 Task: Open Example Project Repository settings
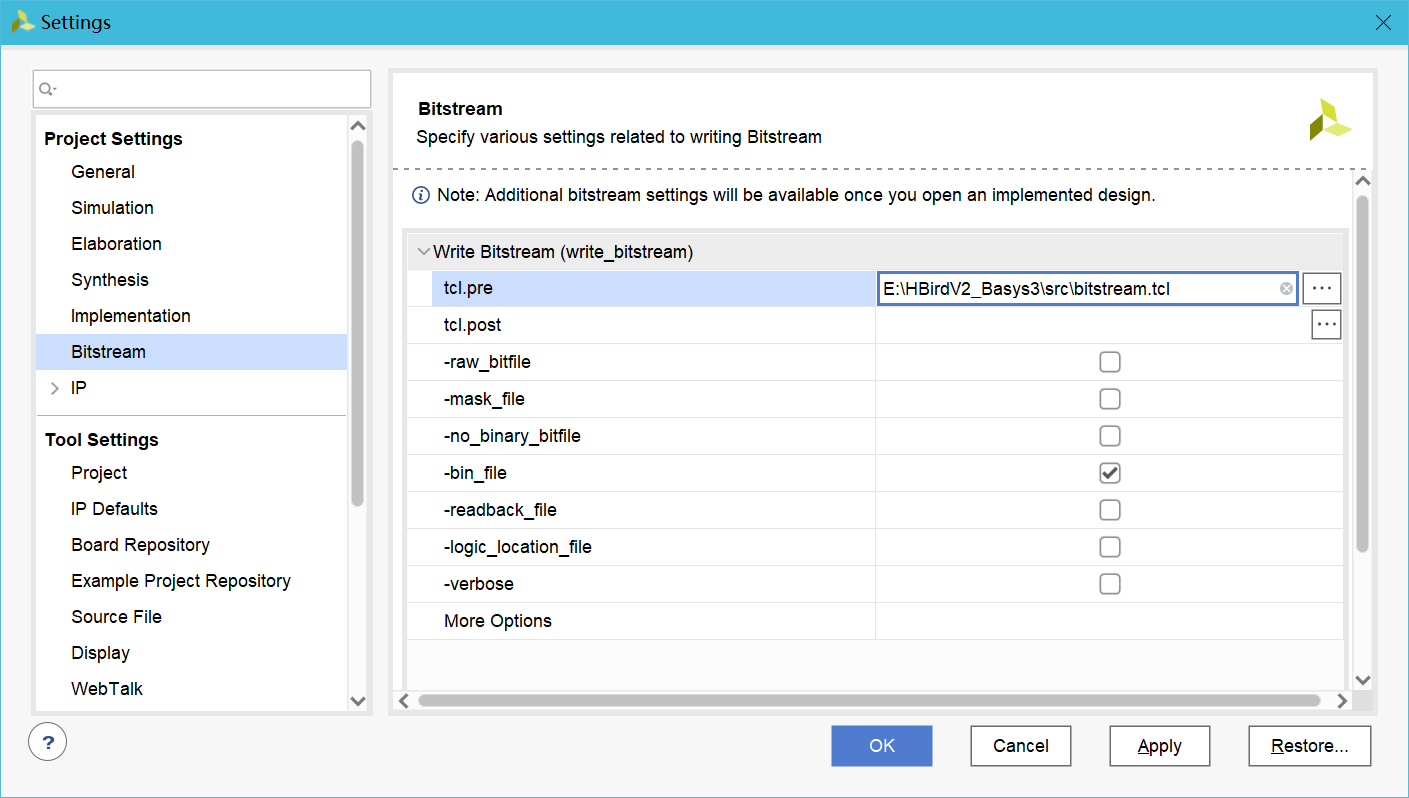181,581
